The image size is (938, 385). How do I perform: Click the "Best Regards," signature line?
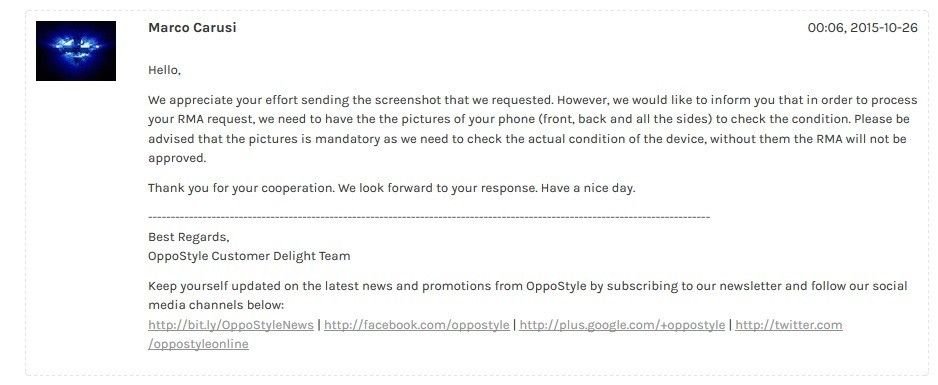click(x=188, y=237)
